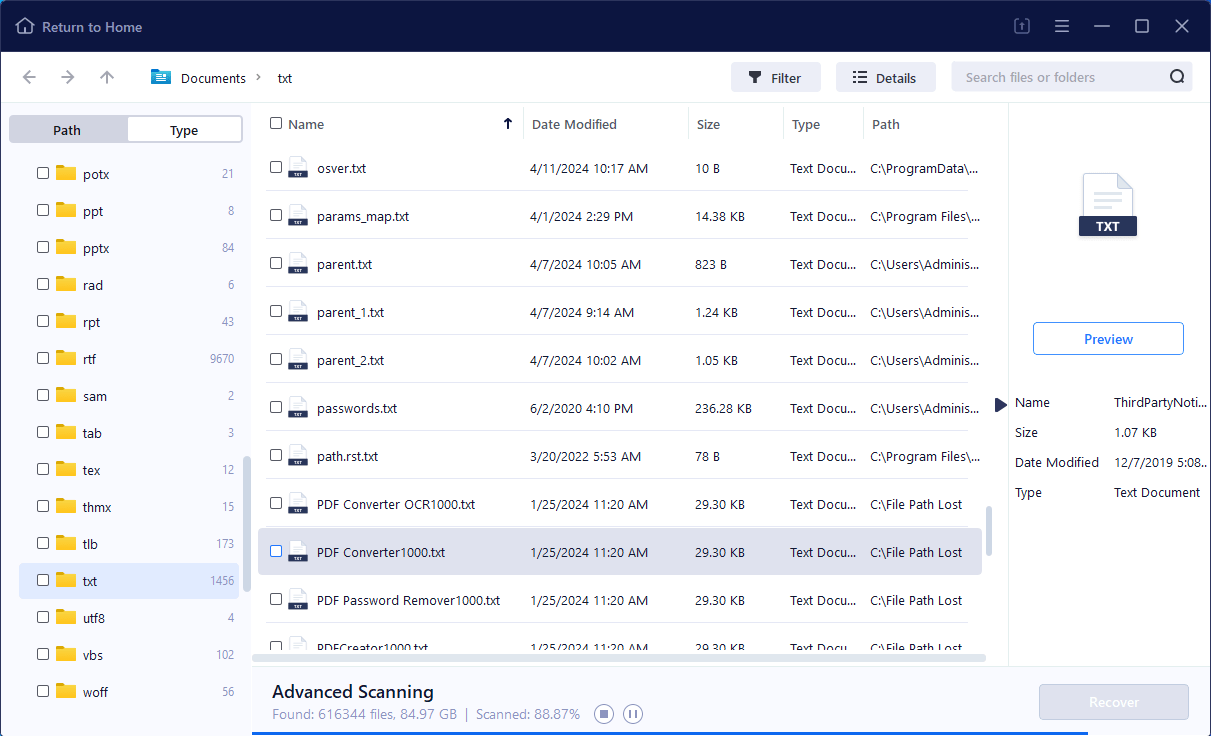The image size is (1211, 736).
Task: Click the Return to Home icon
Action: (x=25, y=27)
